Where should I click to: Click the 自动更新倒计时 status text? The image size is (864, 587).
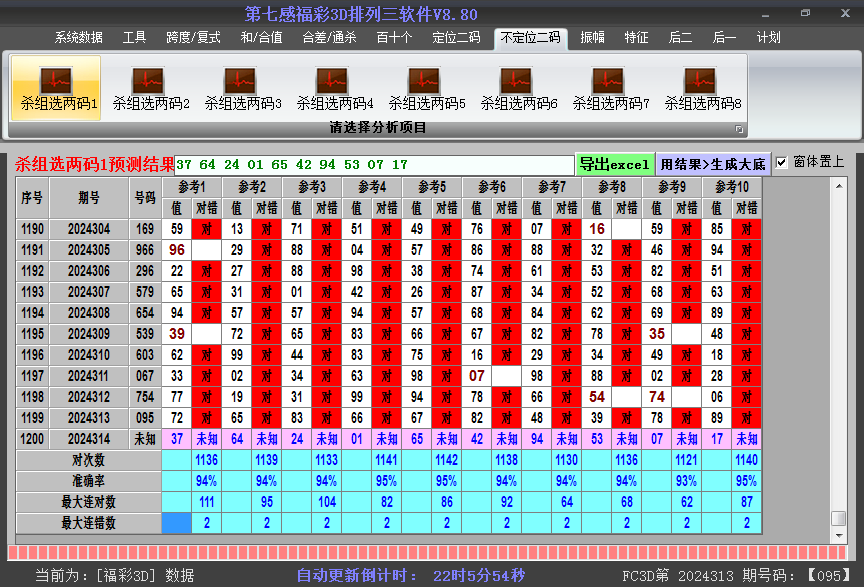tap(411, 576)
